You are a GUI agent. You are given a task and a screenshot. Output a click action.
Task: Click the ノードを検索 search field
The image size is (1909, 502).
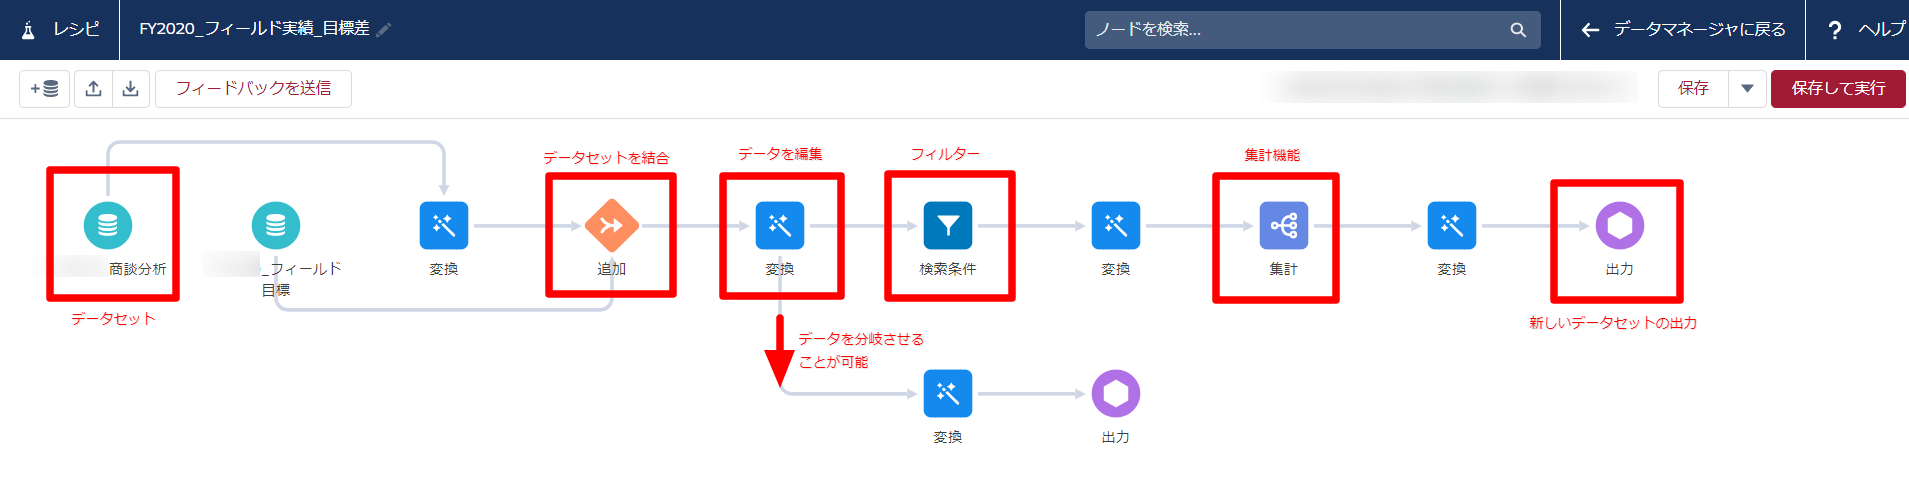click(x=1300, y=30)
